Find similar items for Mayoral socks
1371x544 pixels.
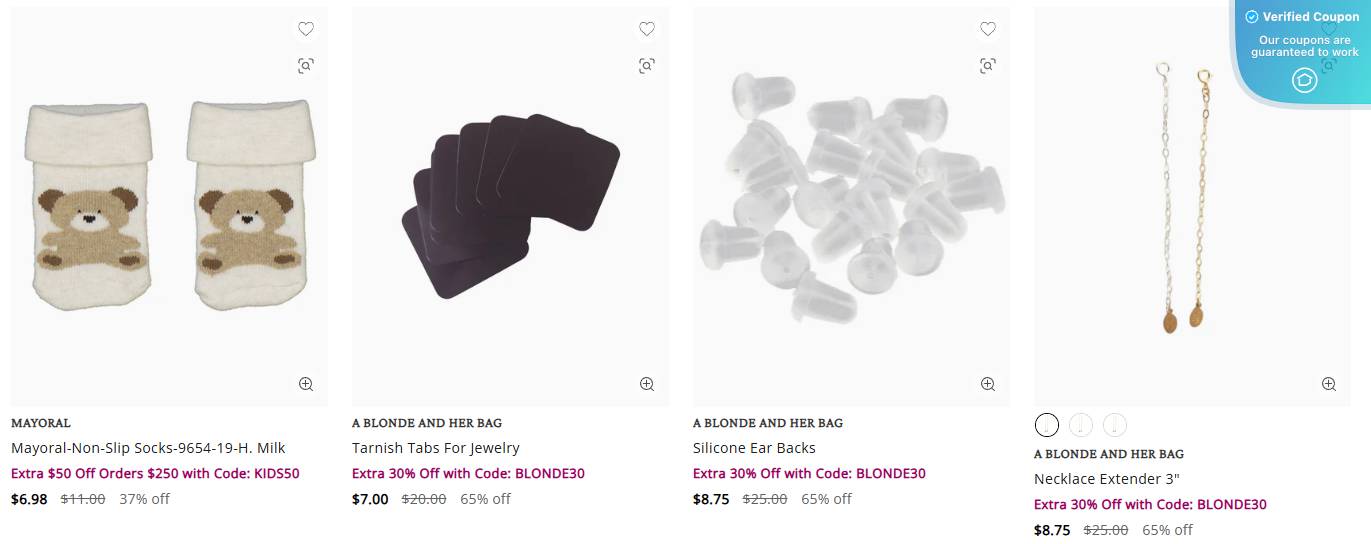[x=306, y=66]
